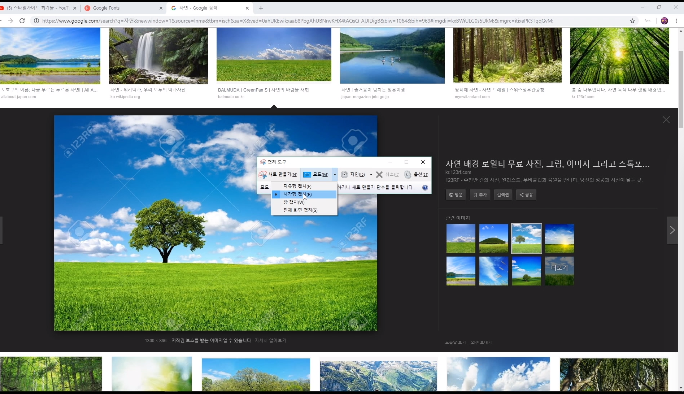Open related thumbnail of small tree on hill
The image size is (684, 394).
coord(527,271)
